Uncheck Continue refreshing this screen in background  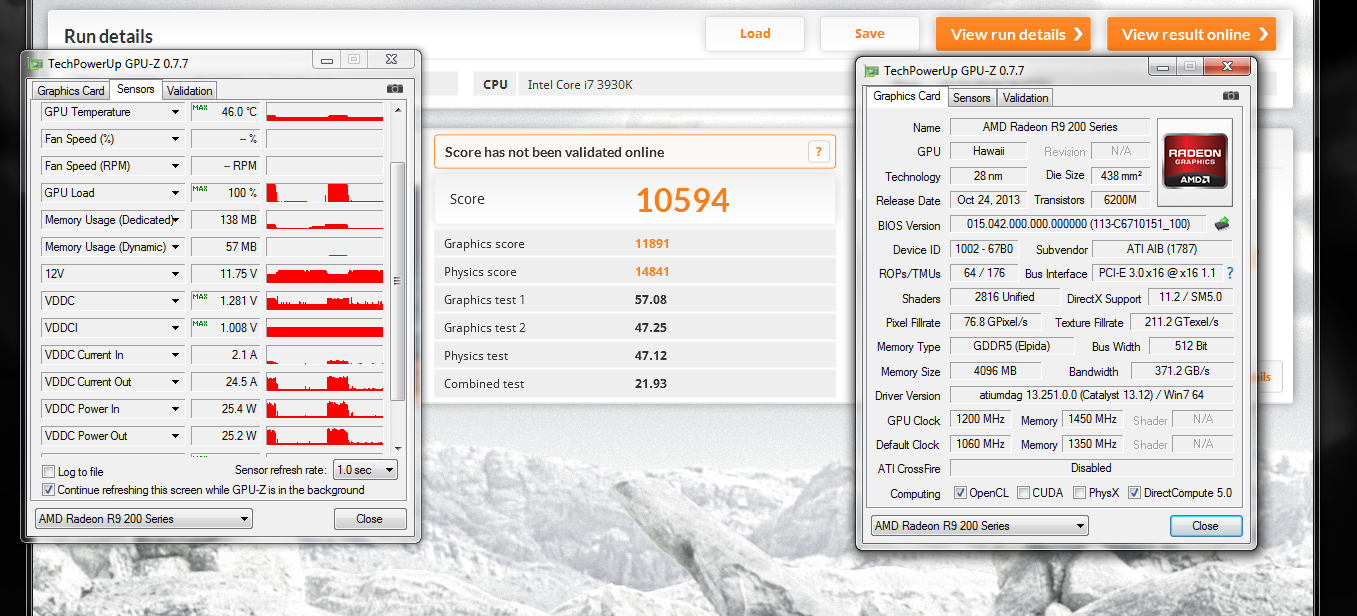click(x=48, y=490)
